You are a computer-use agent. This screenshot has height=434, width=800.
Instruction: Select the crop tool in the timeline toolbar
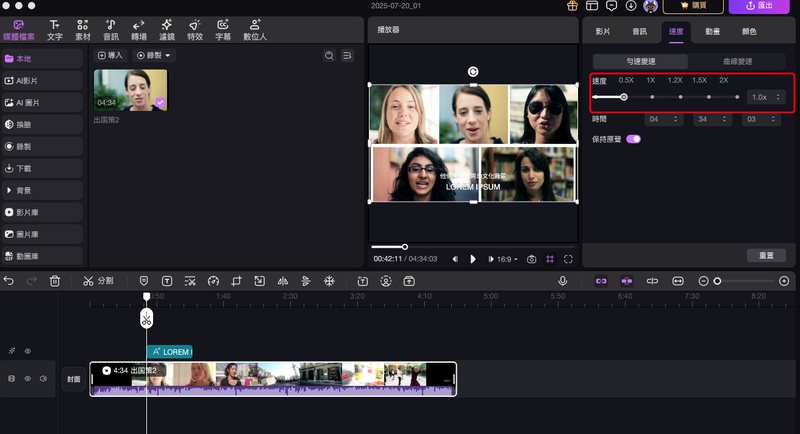236,281
